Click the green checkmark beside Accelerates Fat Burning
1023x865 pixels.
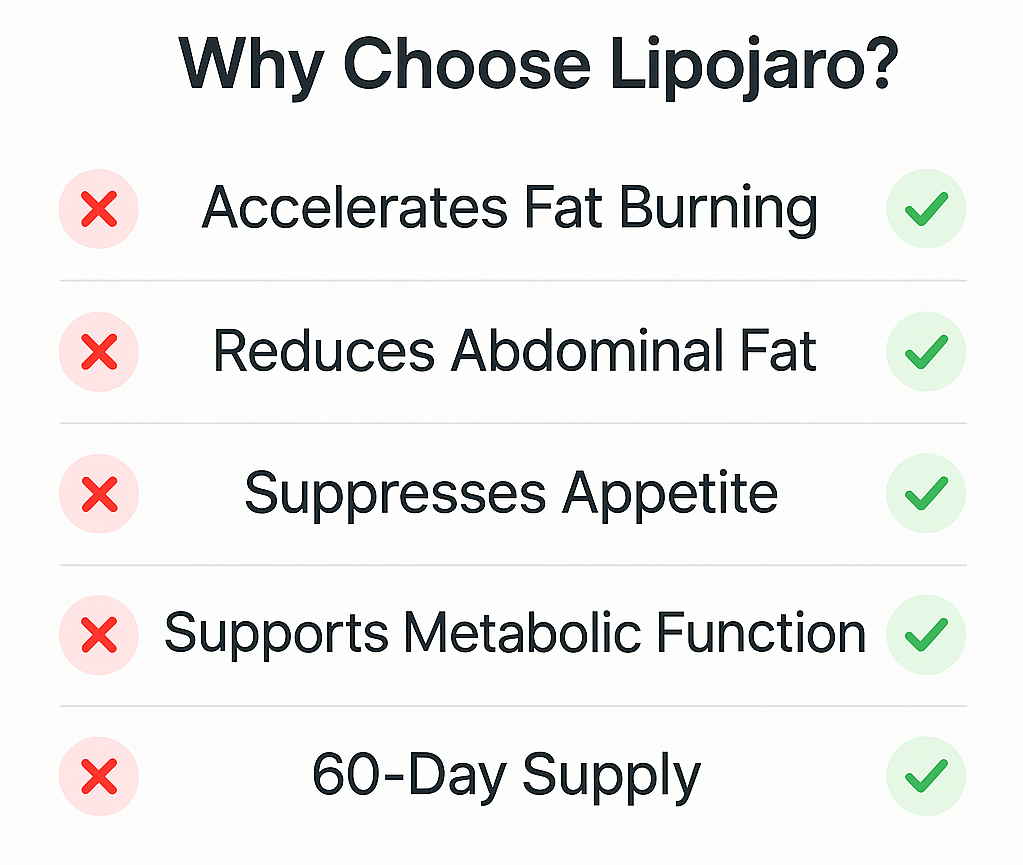[926, 209]
